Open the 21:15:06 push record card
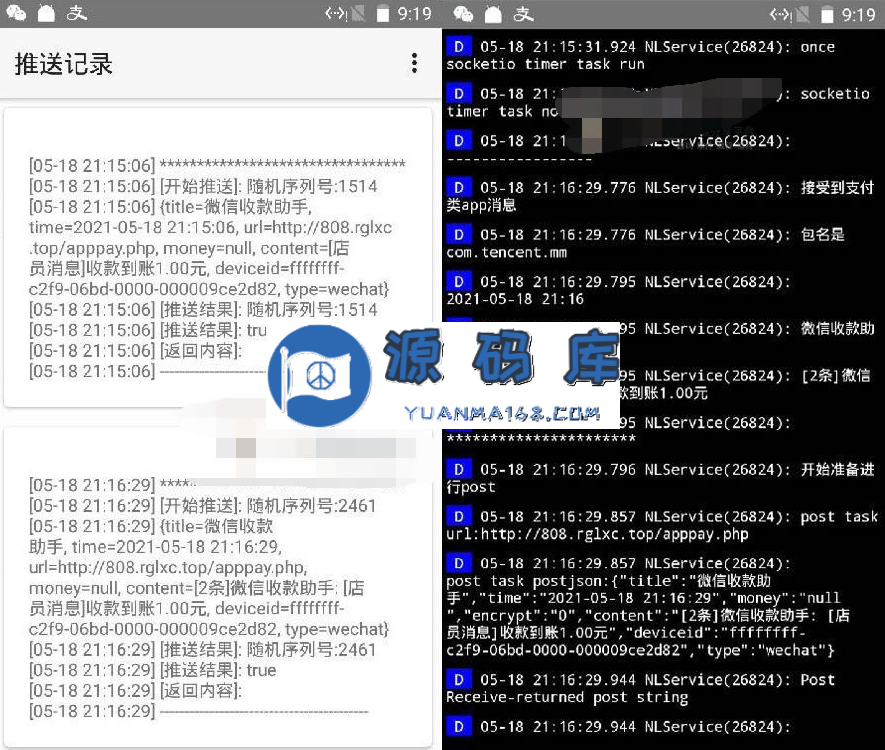885x750 pixels. point(218,257)
